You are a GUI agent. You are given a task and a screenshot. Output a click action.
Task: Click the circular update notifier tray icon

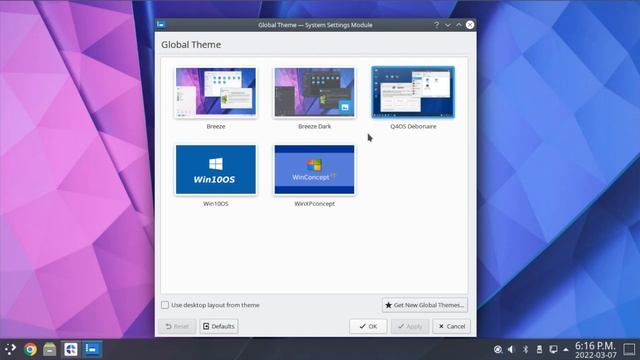(x=498, y=349)
